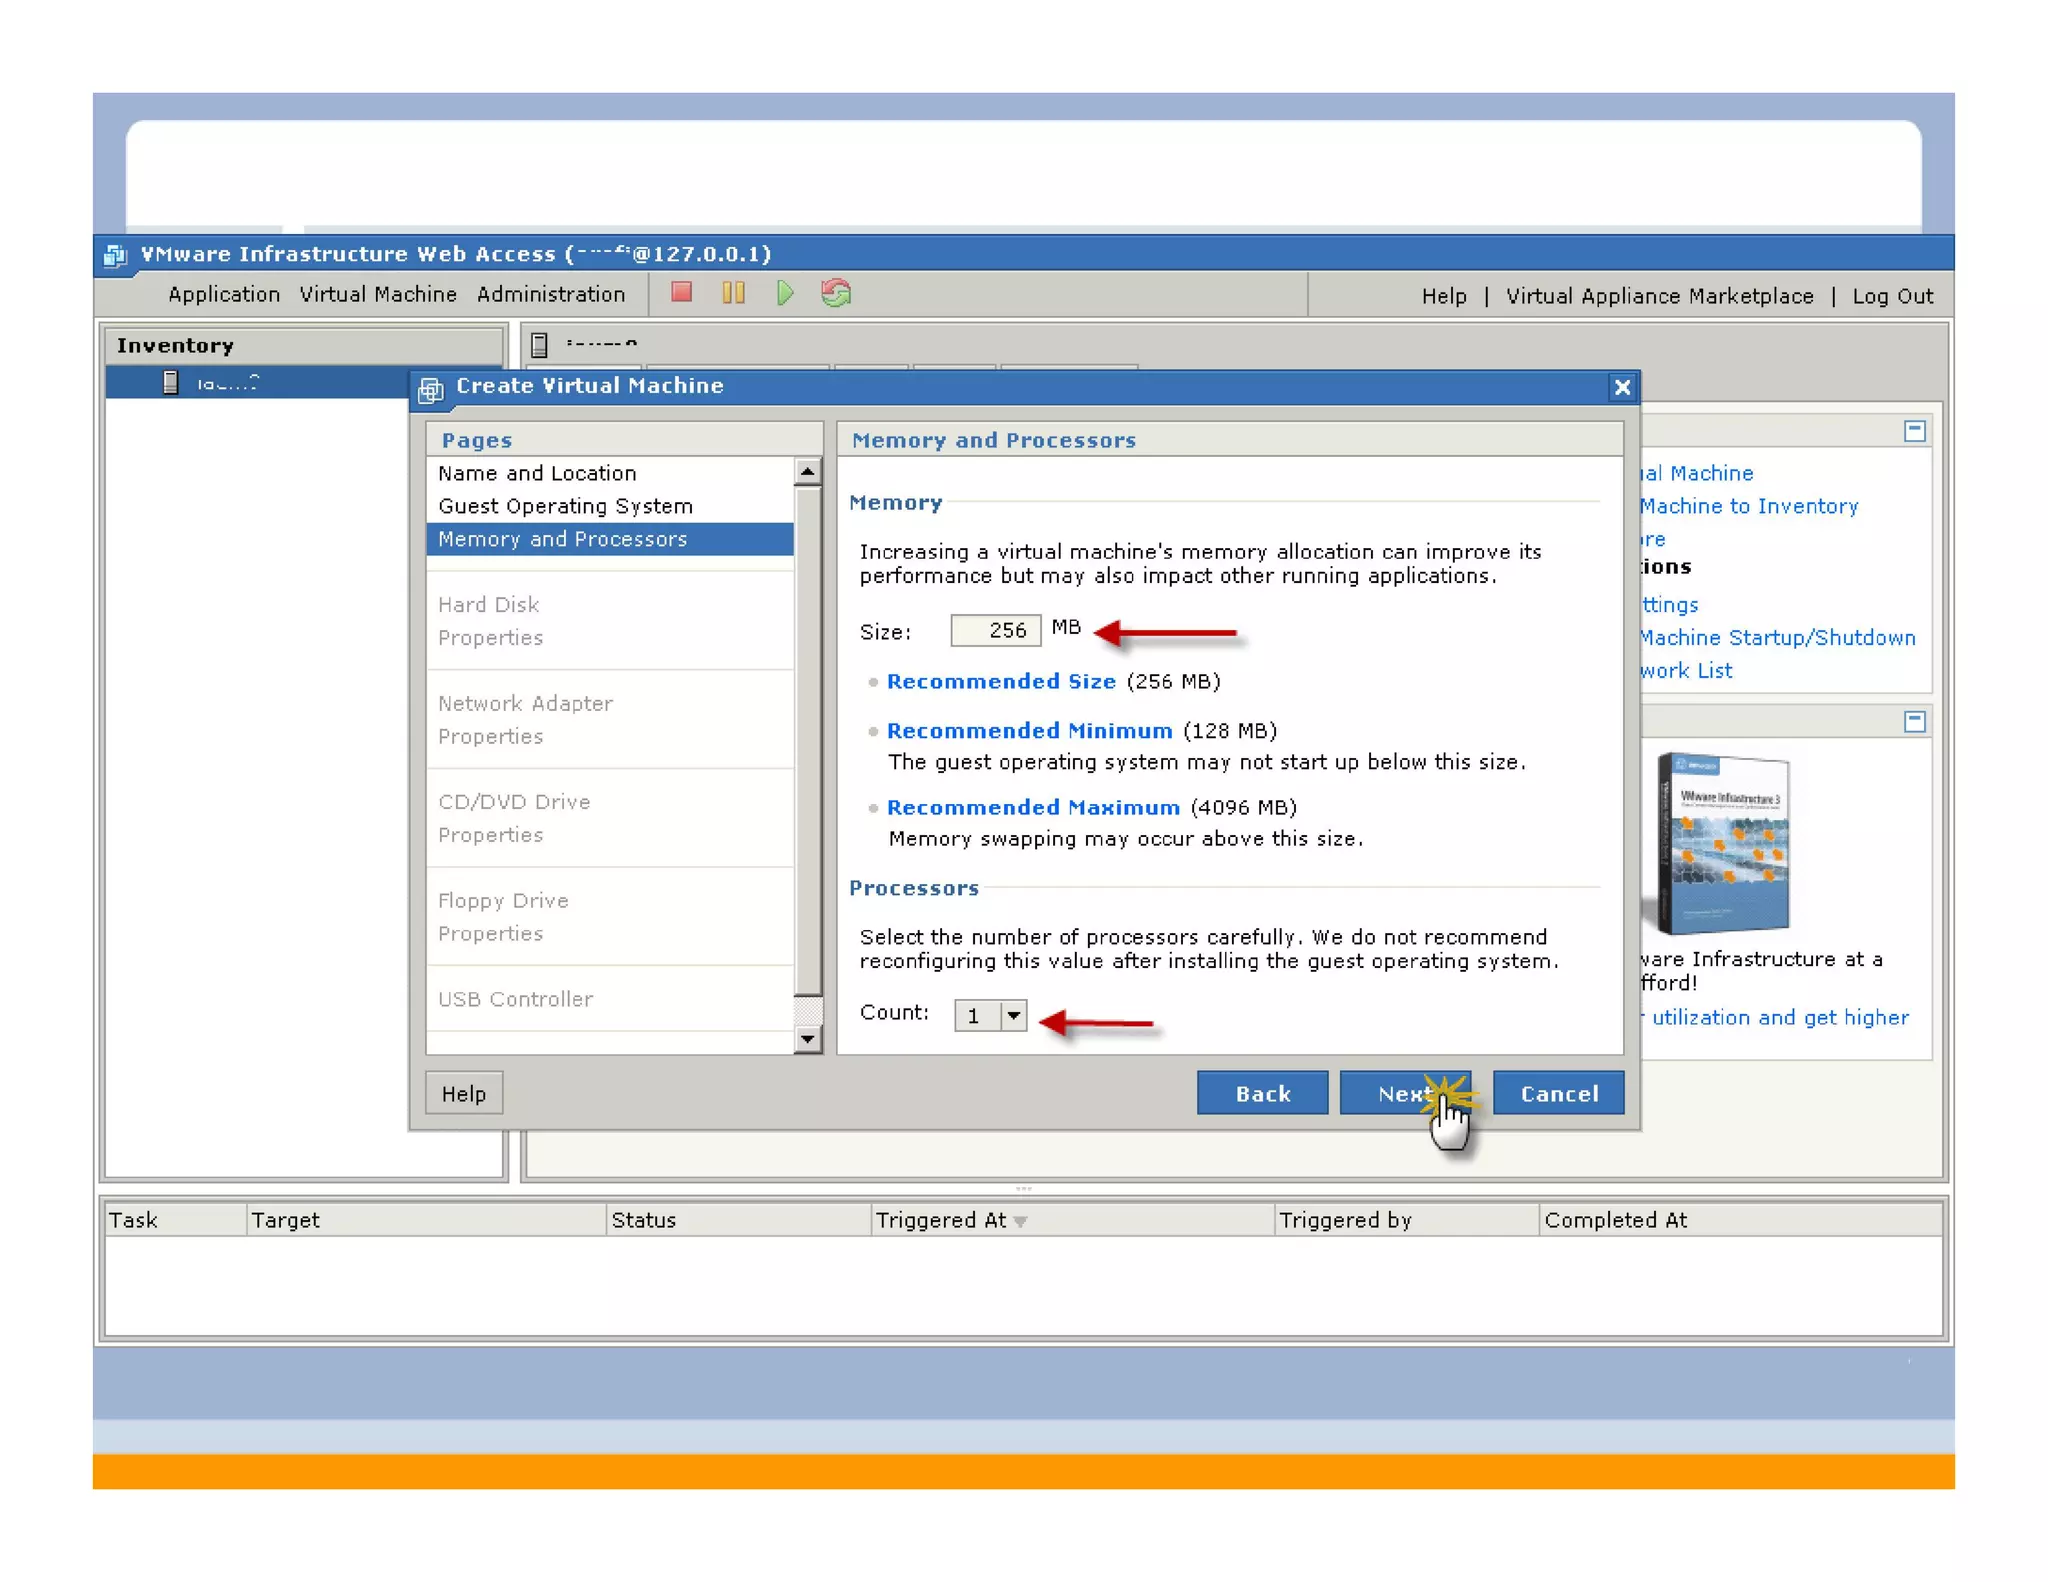
Task: Collapse the lower right promo panel
Action: pyautogui.click(x=1914, y=721)
